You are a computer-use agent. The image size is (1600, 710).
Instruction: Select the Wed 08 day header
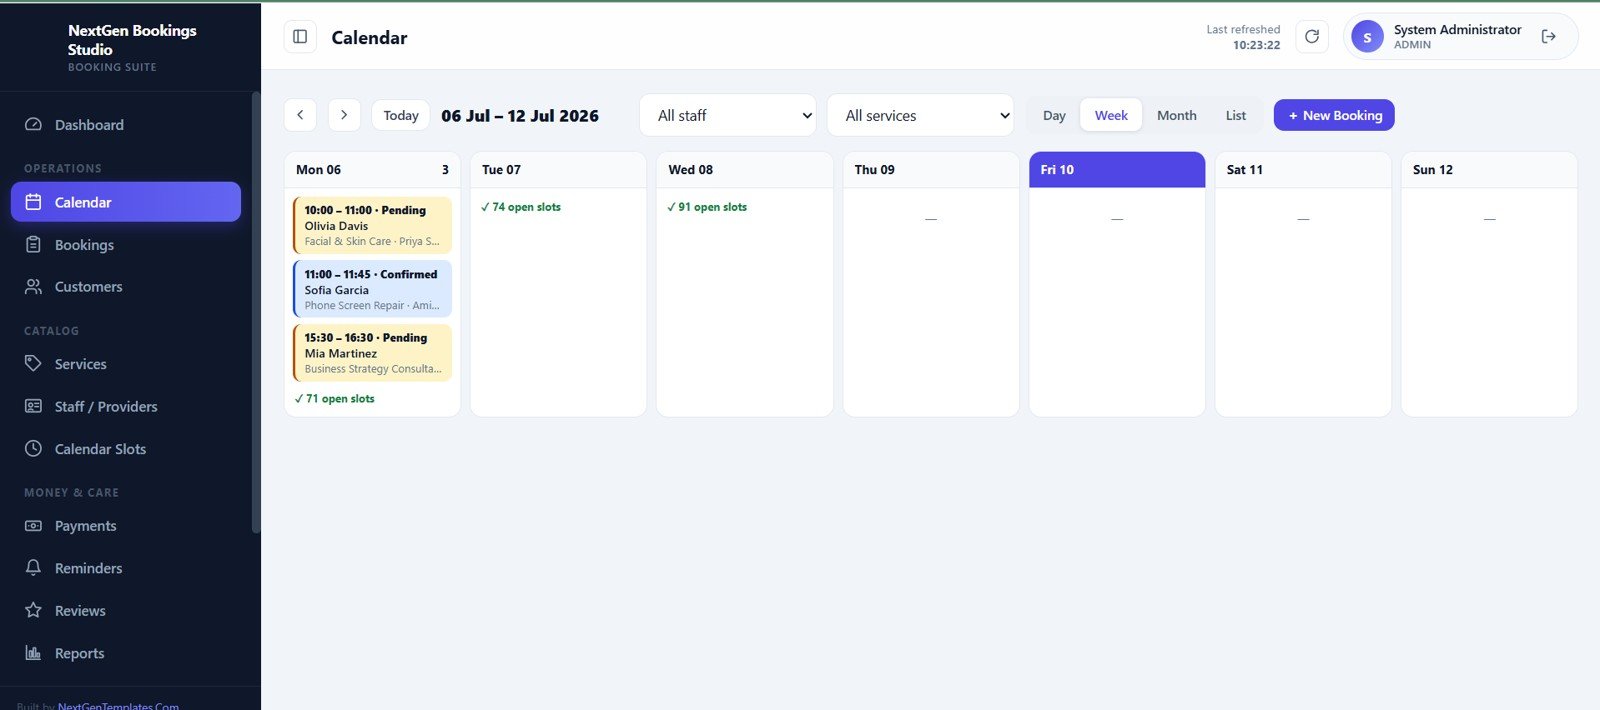[x=745, y=170]
